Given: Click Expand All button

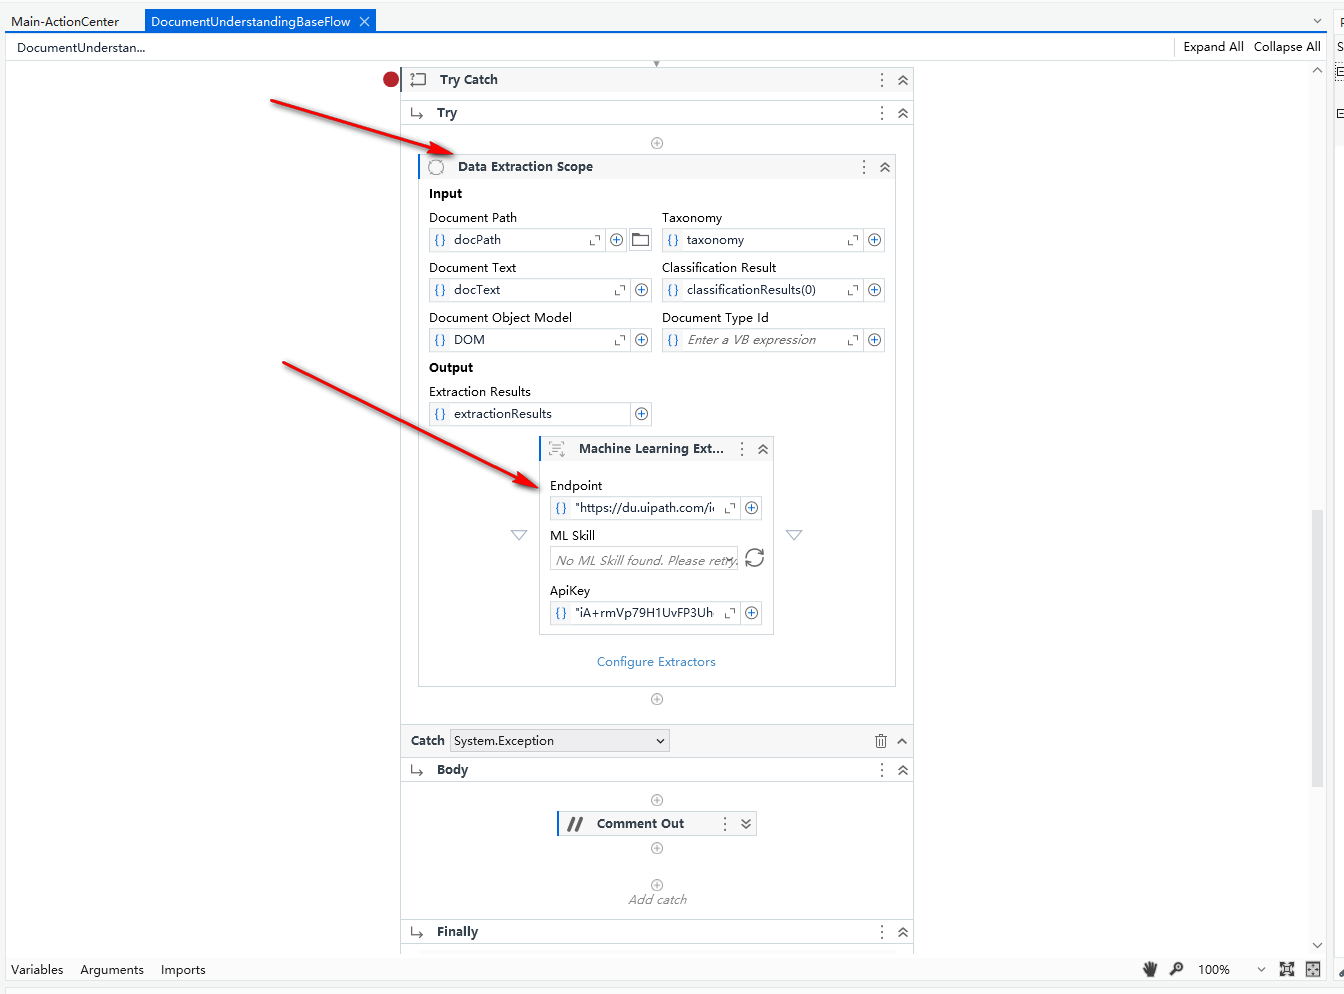Looking at the screenshot, I should 1213,47.
